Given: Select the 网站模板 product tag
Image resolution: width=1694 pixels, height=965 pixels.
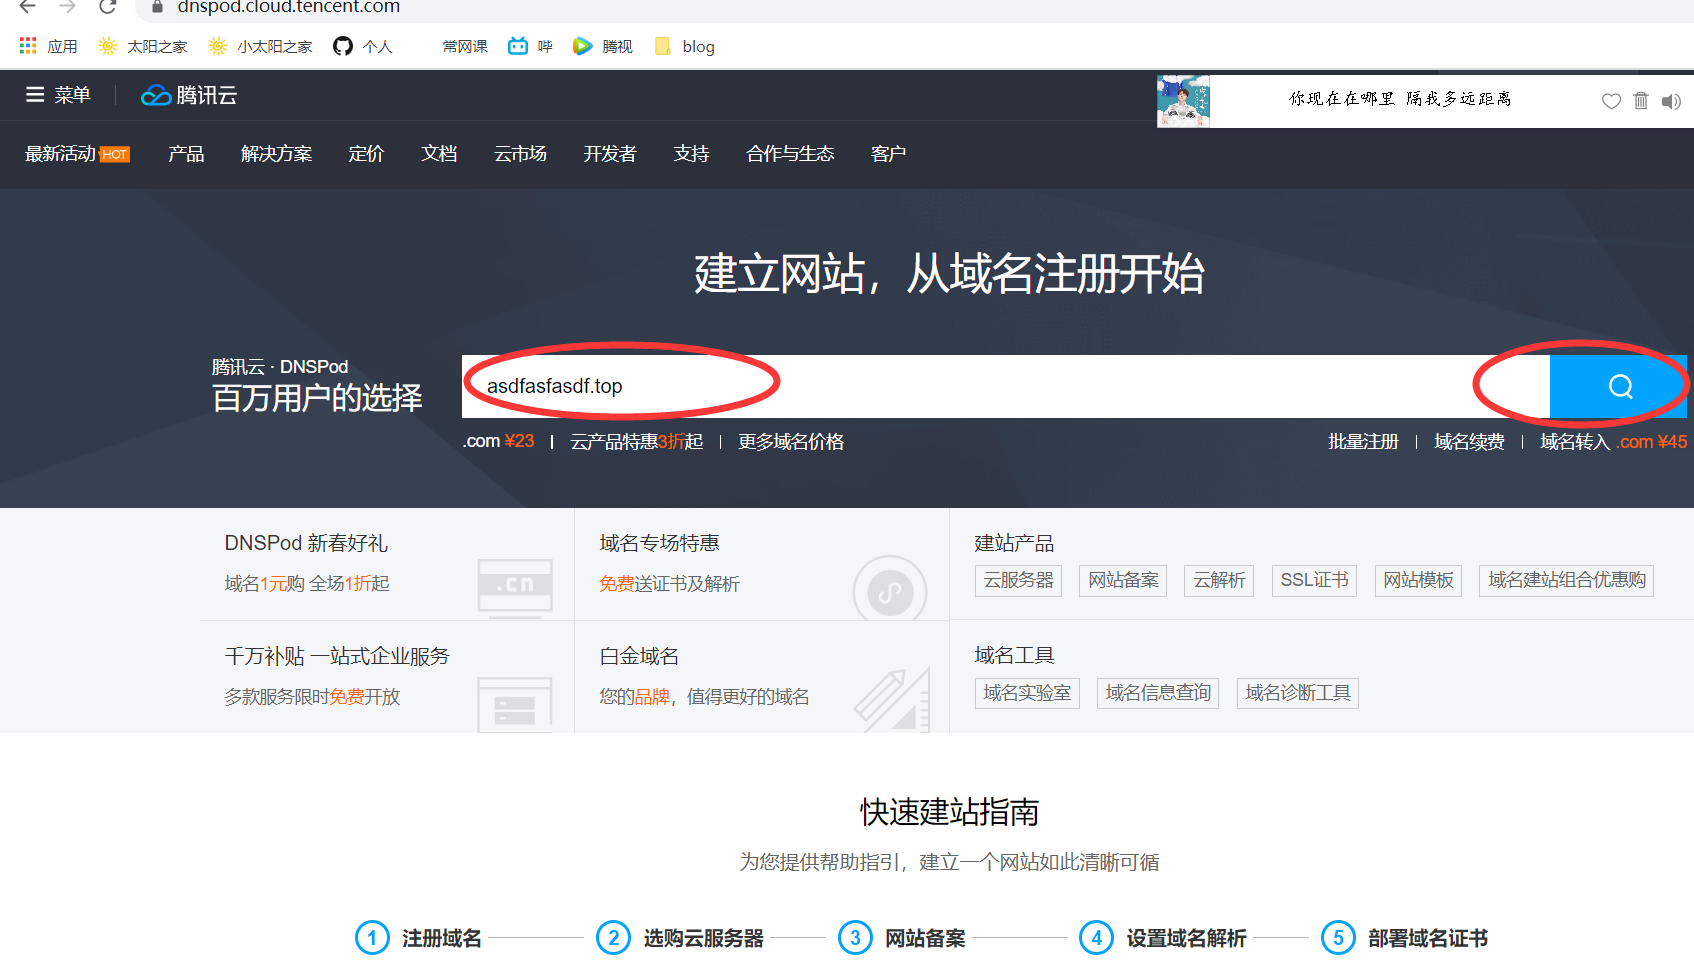Looking at the screenshot, I should coord(1418,580).
